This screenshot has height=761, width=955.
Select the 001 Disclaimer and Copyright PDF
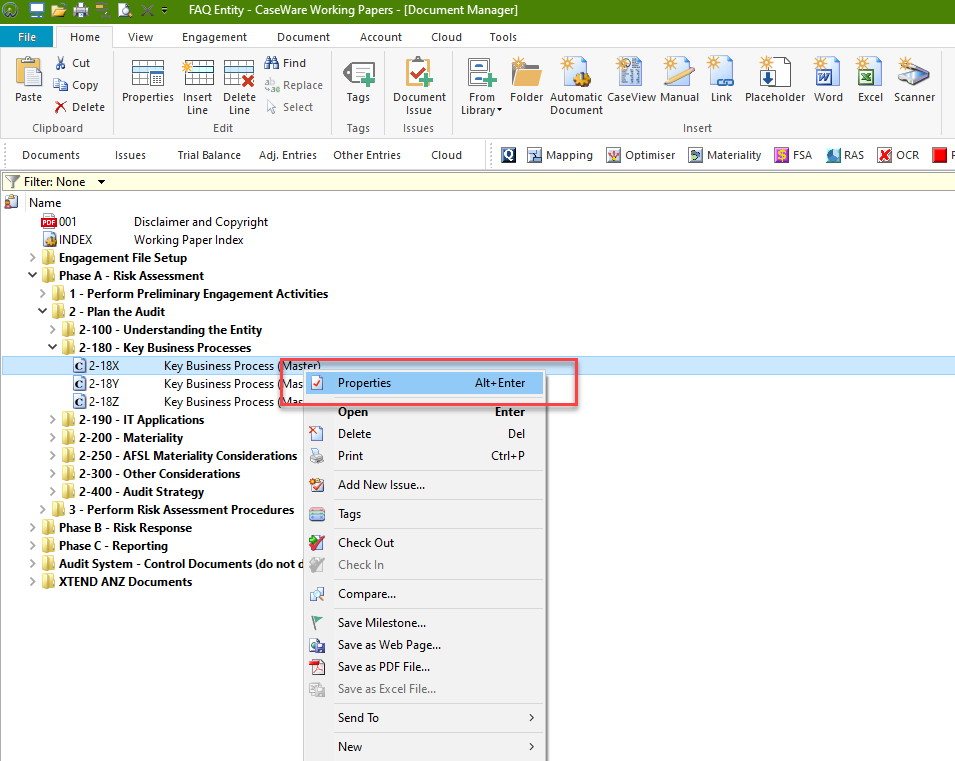click(x=155, y=222)
